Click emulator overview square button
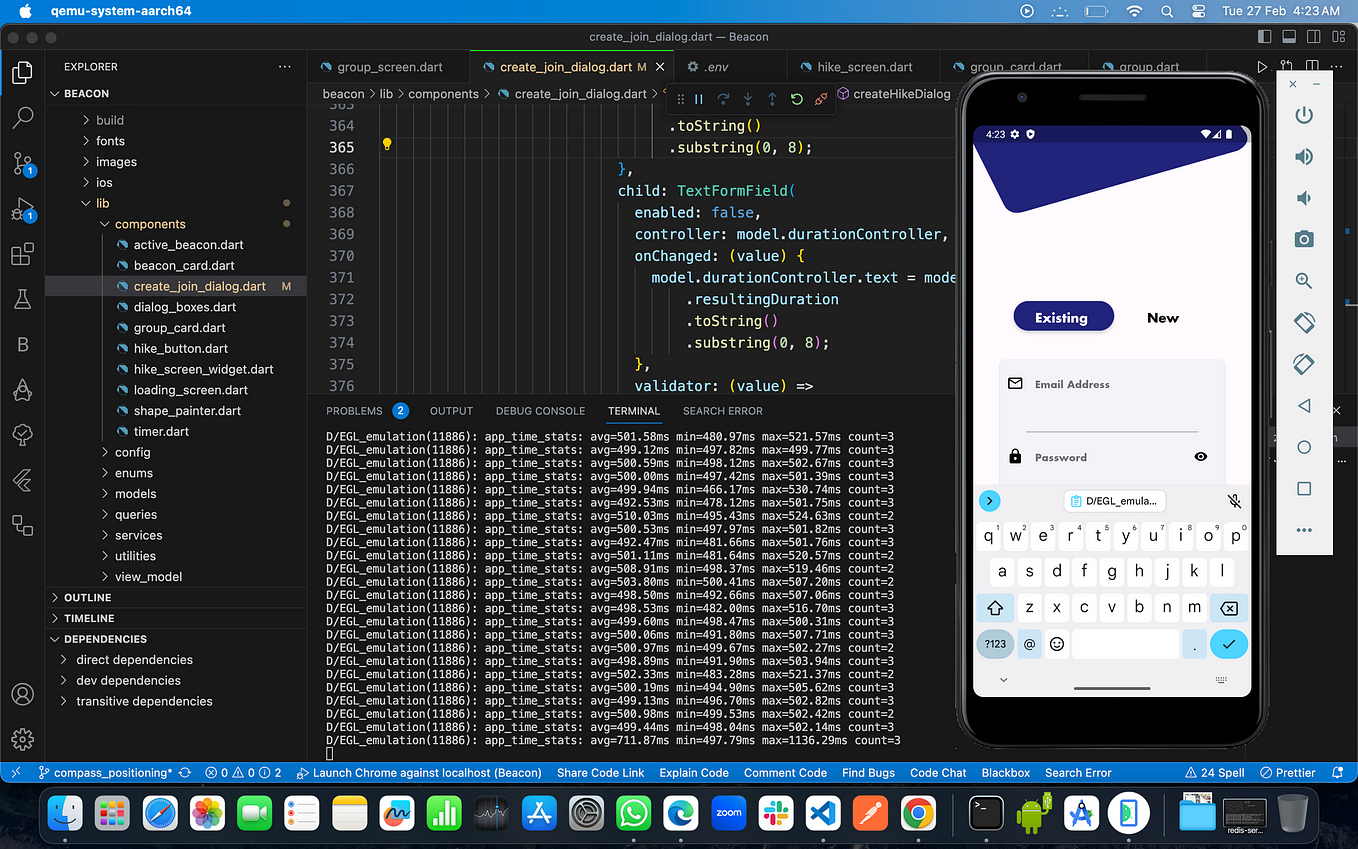This screenshot has width=1358, height=849. click(x=1304, y=489)
